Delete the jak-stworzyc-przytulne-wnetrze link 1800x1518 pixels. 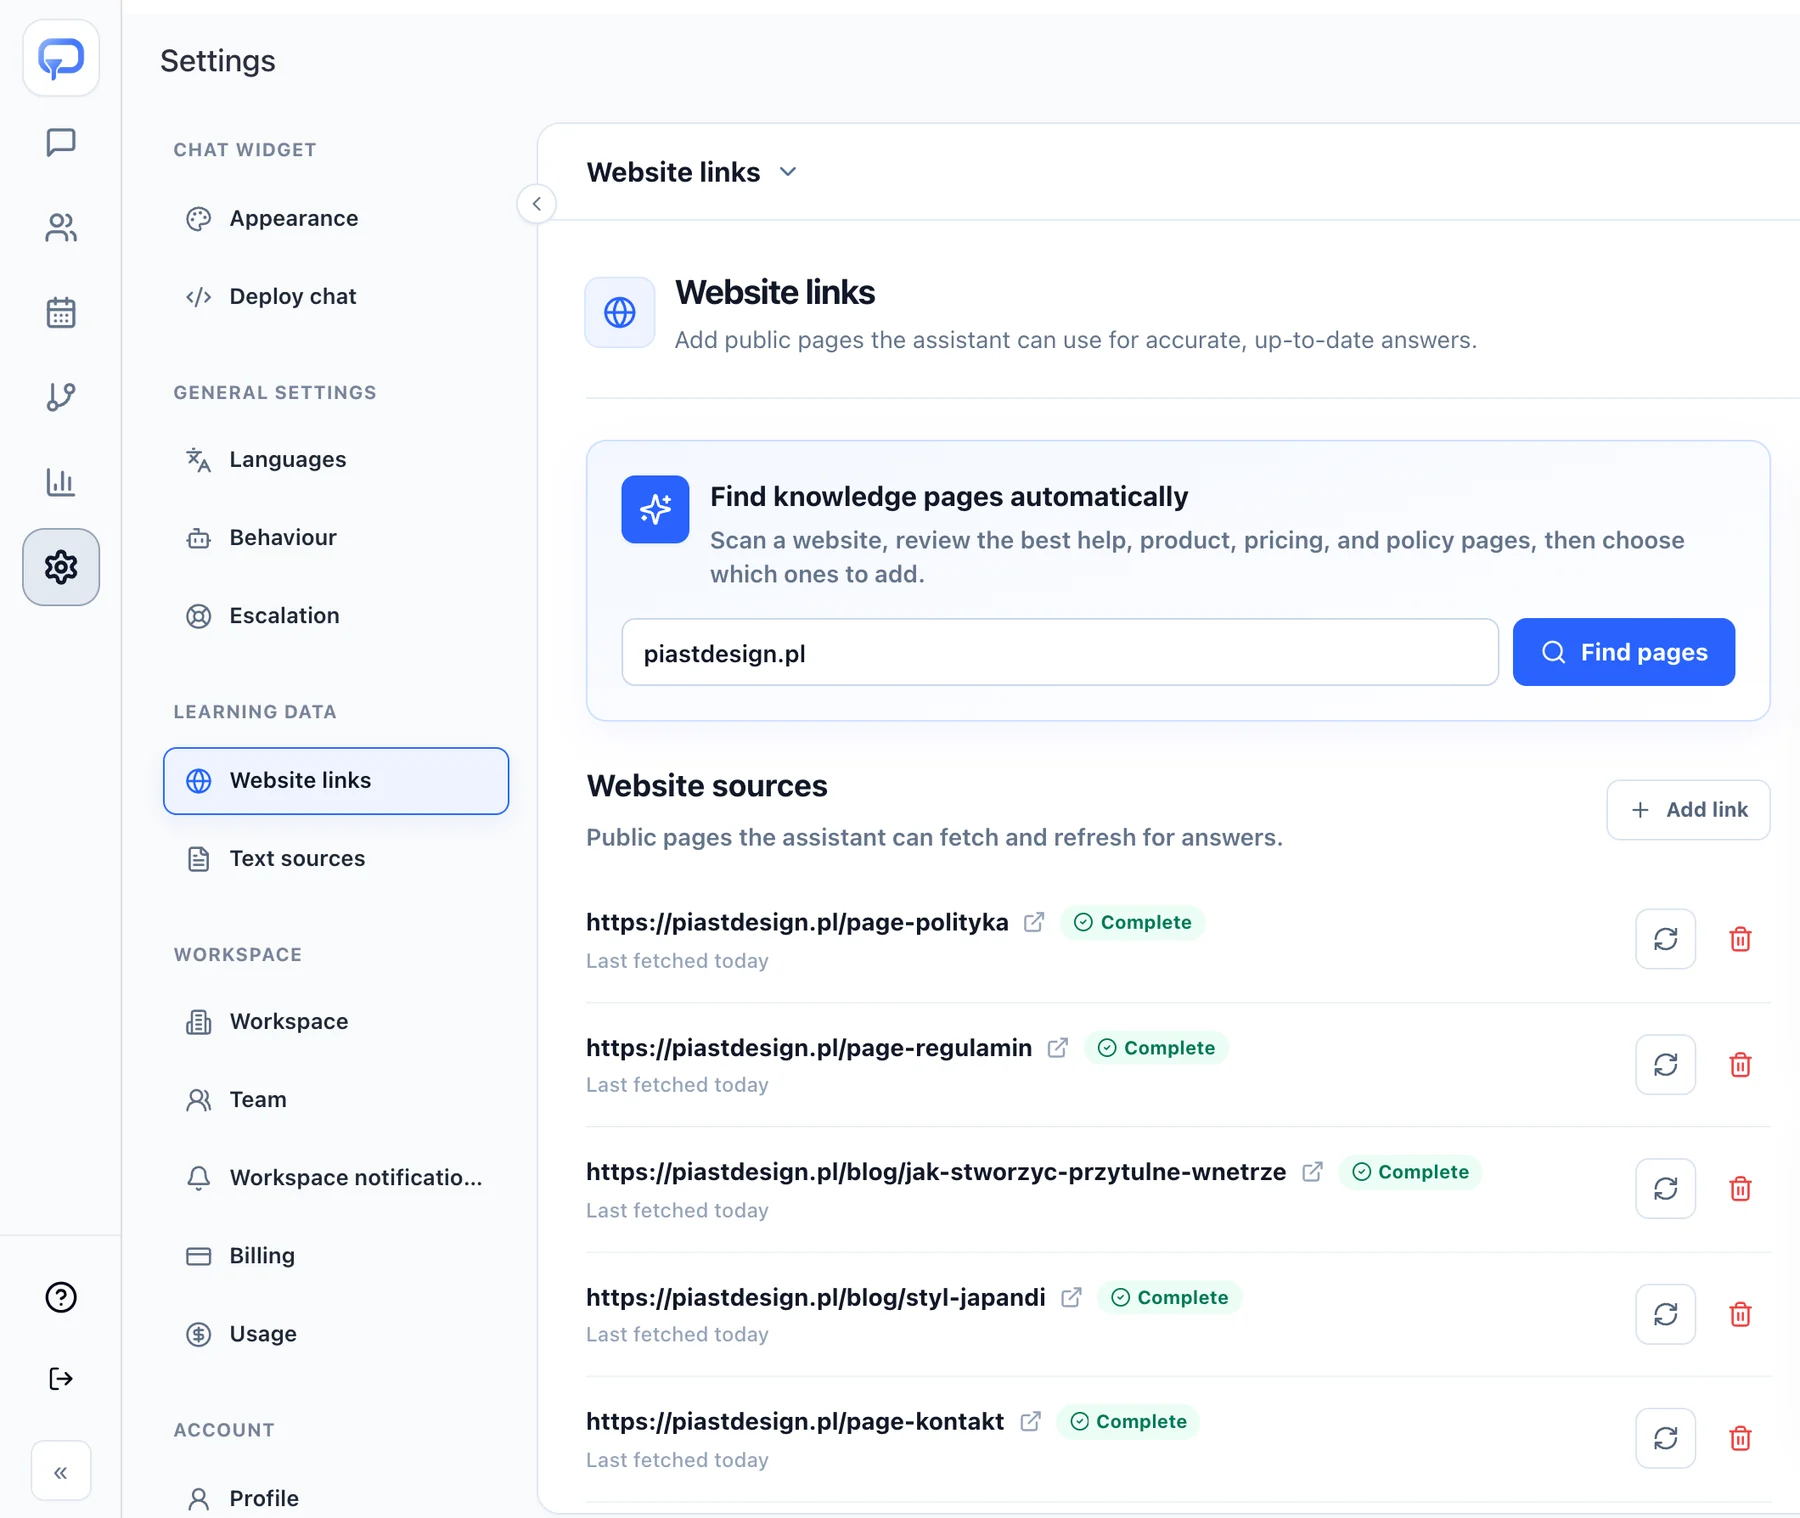[1740, 1189]
